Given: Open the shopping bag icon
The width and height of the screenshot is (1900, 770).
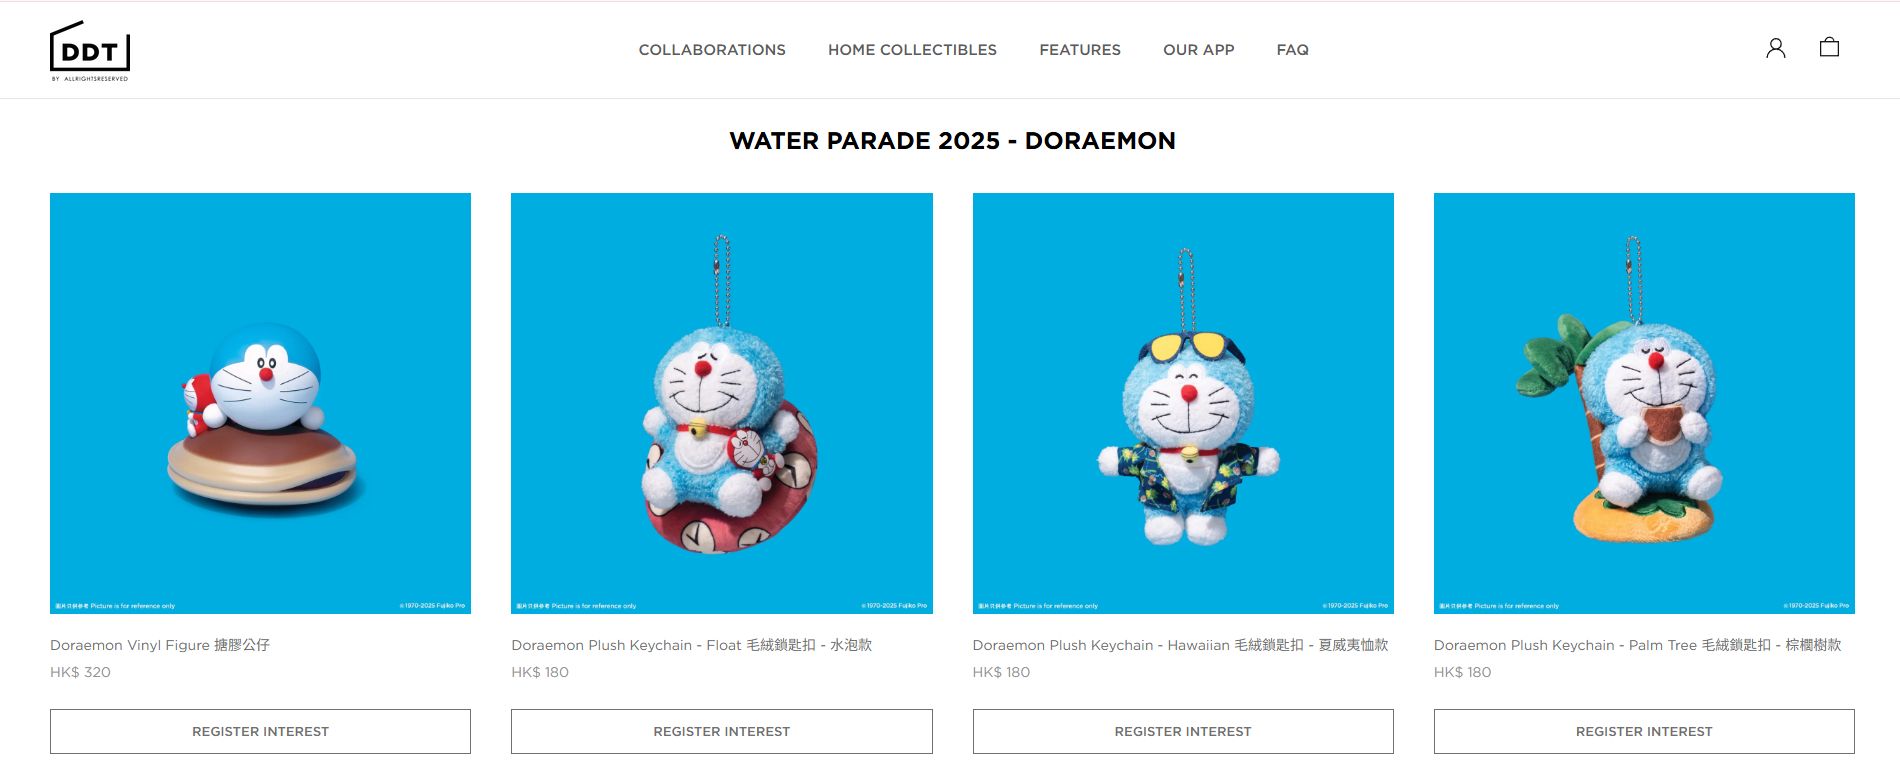Looking at the screenshot, I should point(1829,47).
